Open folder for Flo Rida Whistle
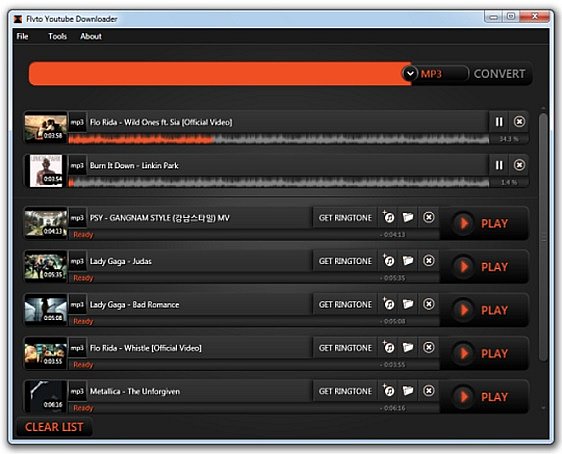The image size is (562, 454). (x=408, y=347)
